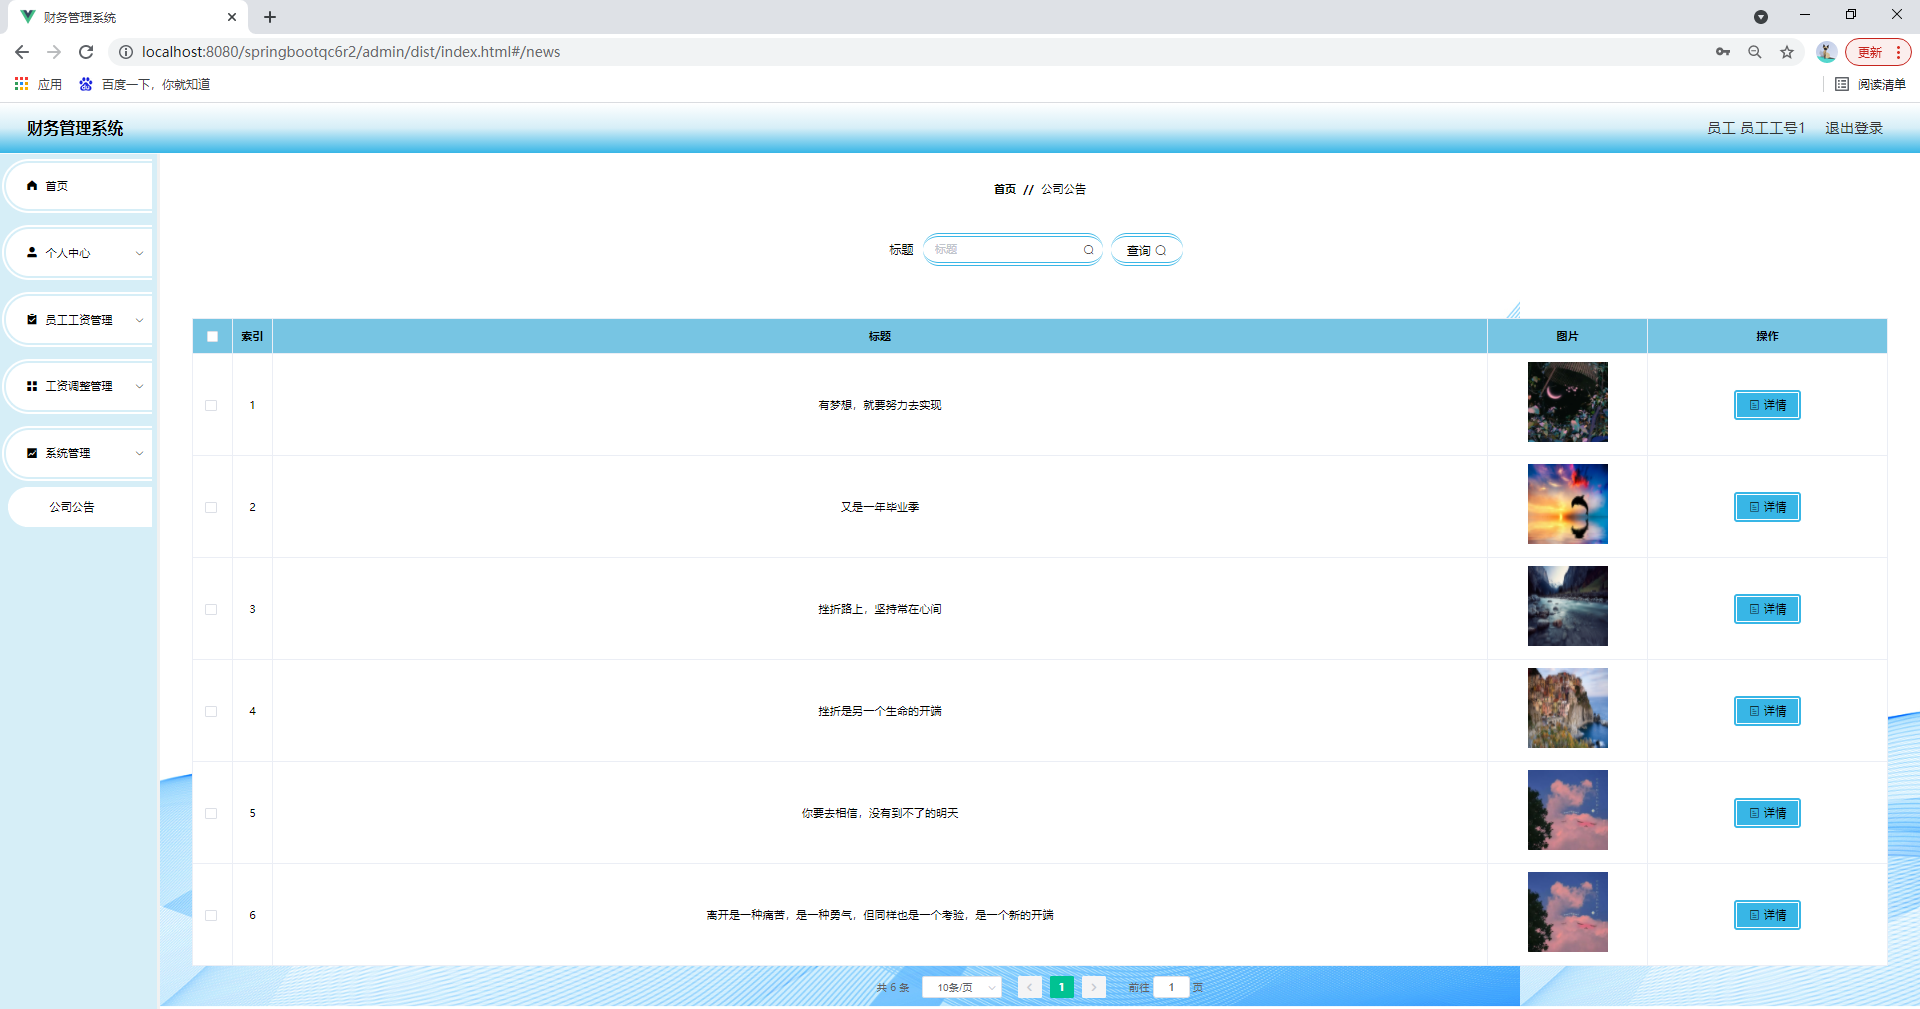
Task: Expand the 工资调整管理 menu item
Action: click(x=80, y=386)
